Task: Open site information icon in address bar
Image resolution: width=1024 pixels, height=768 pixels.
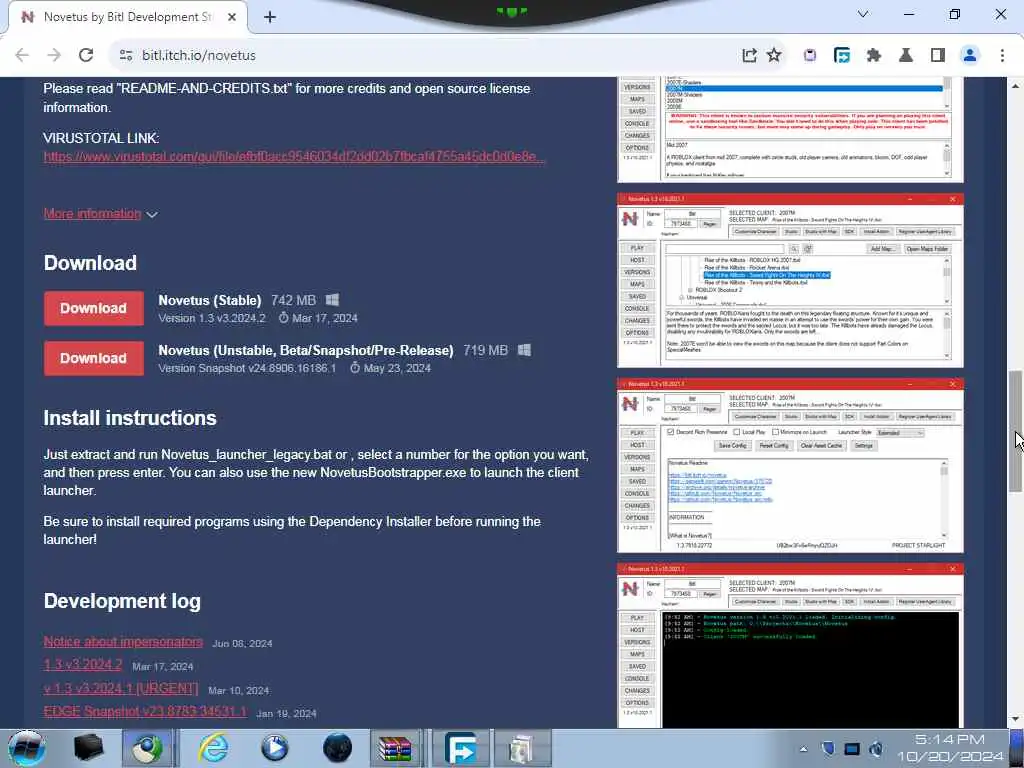Action: [126, 56]
